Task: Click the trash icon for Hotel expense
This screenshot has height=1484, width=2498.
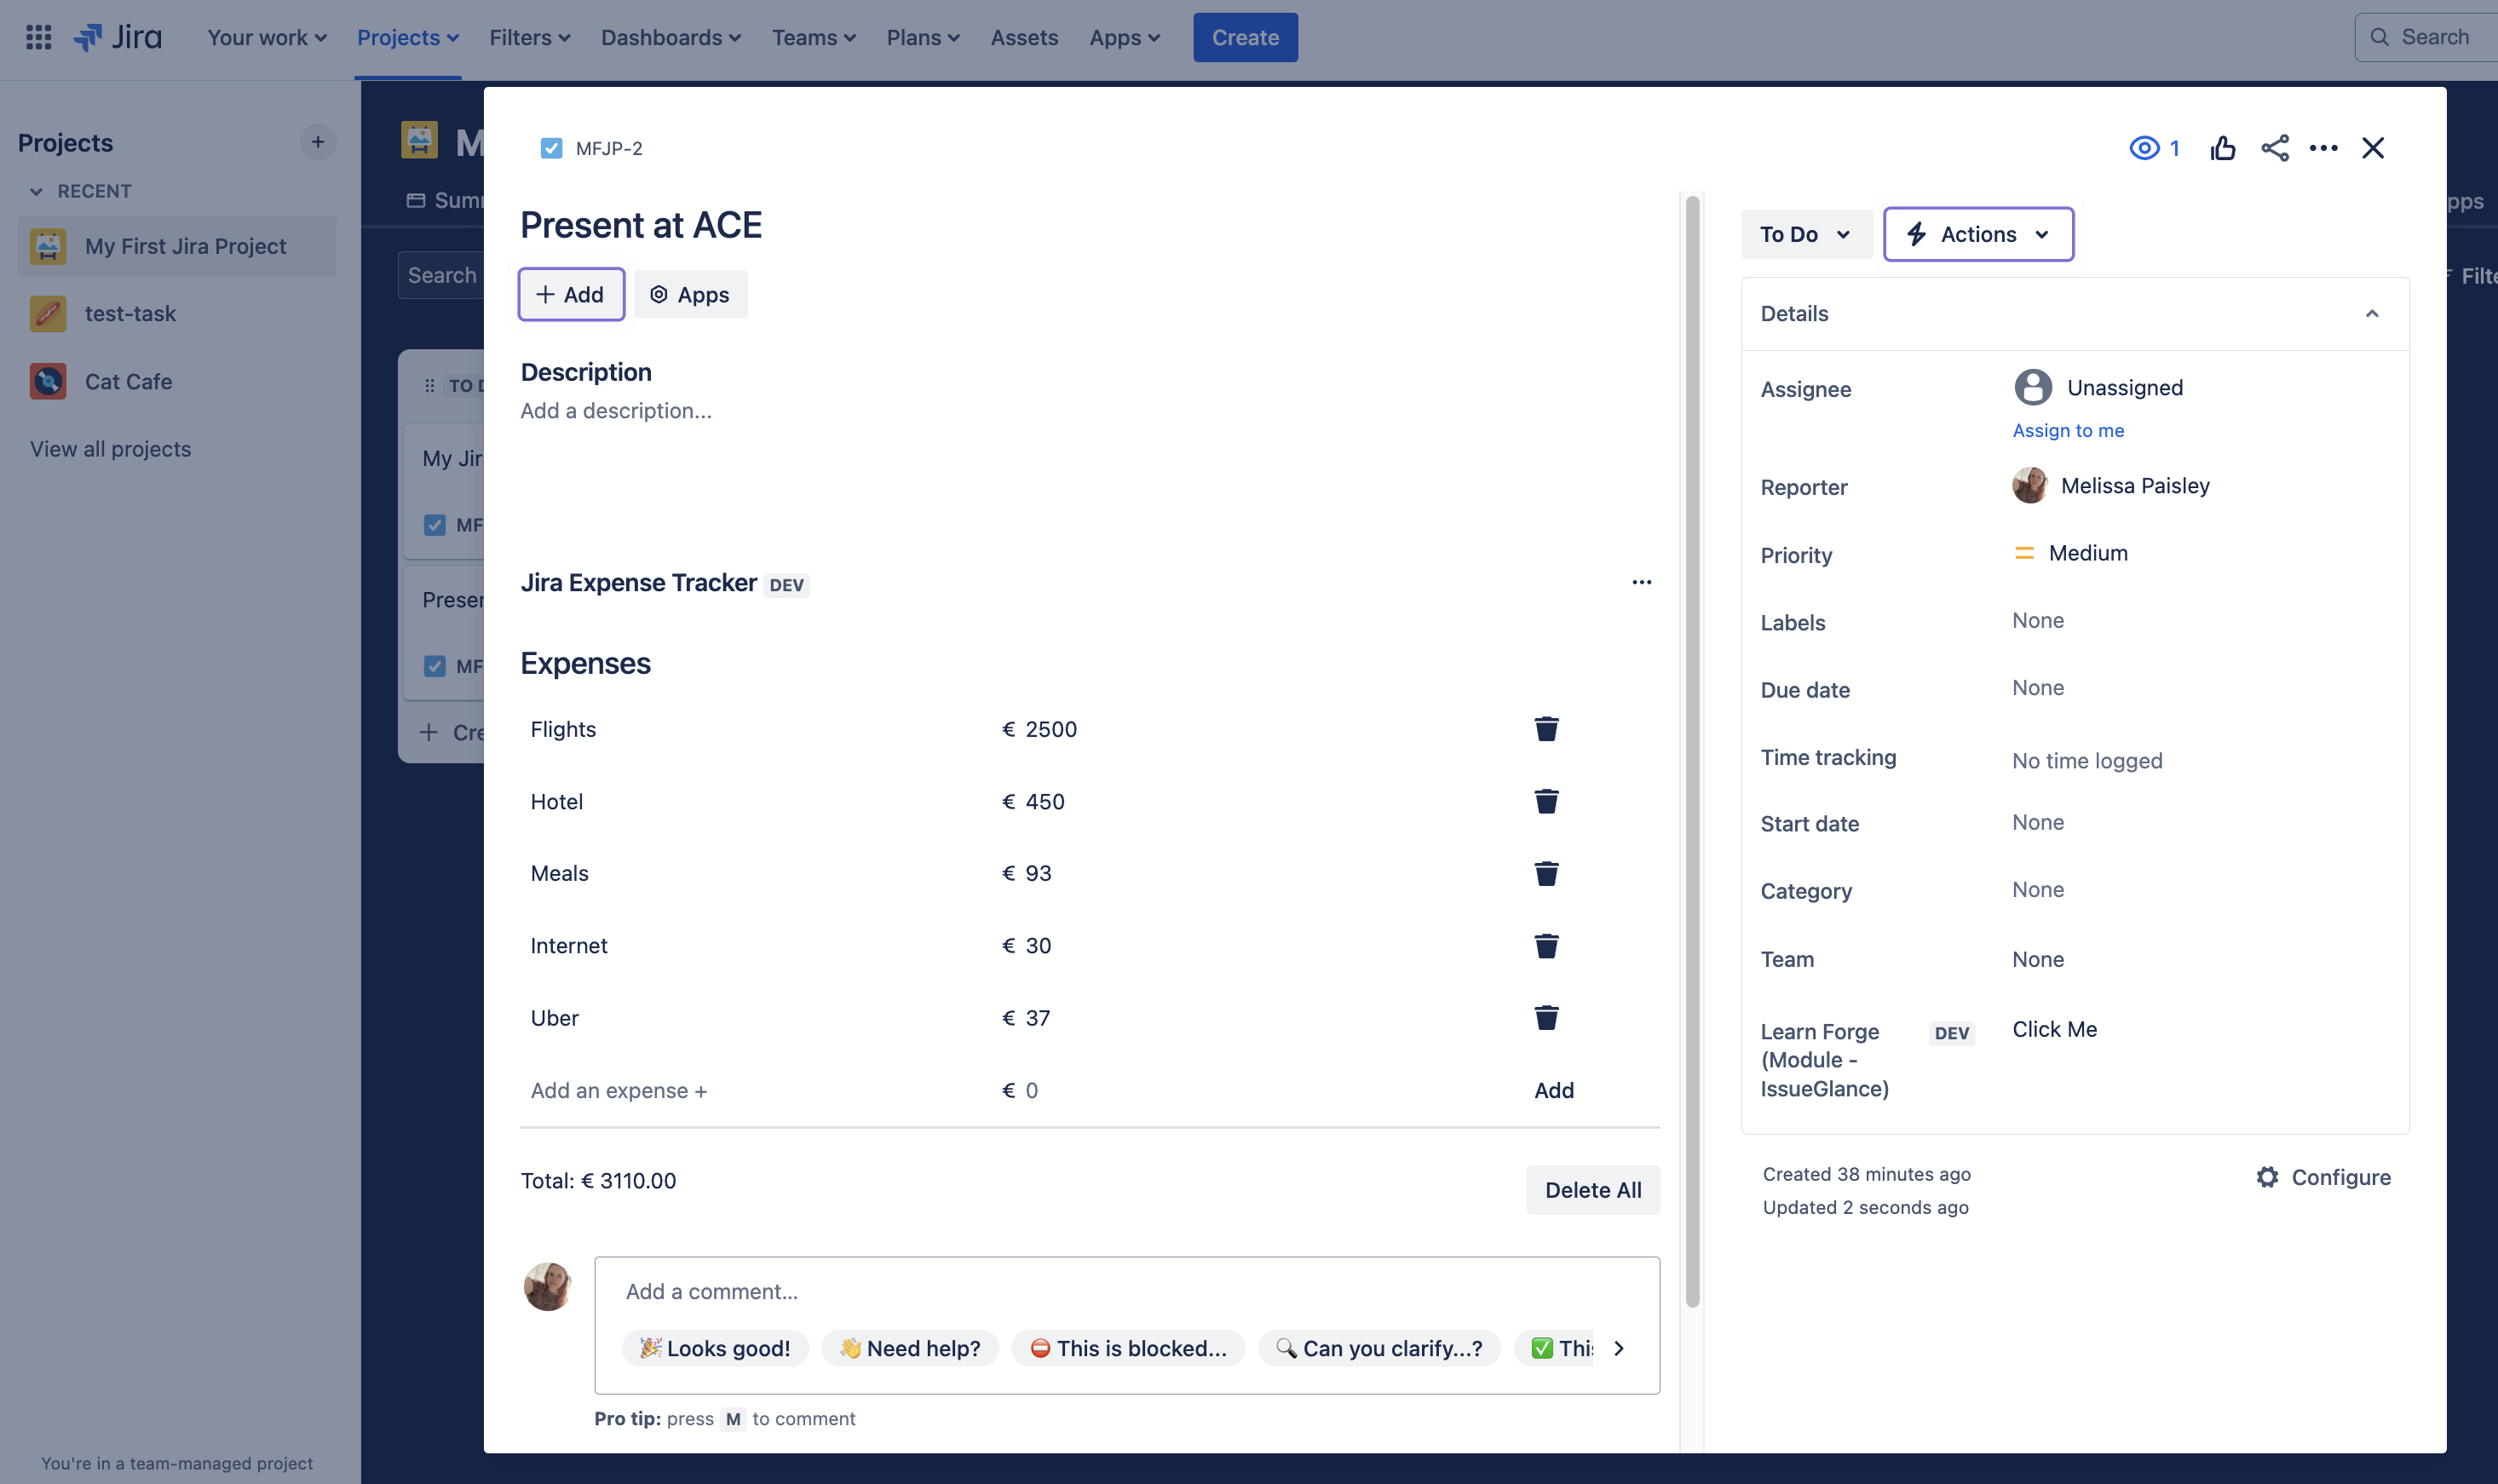Action: [1546, 801]
